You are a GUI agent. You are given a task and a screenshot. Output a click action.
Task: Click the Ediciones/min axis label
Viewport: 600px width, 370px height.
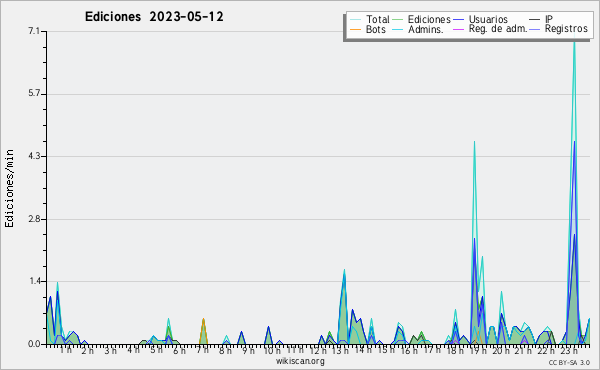click(x=9, y=188)
